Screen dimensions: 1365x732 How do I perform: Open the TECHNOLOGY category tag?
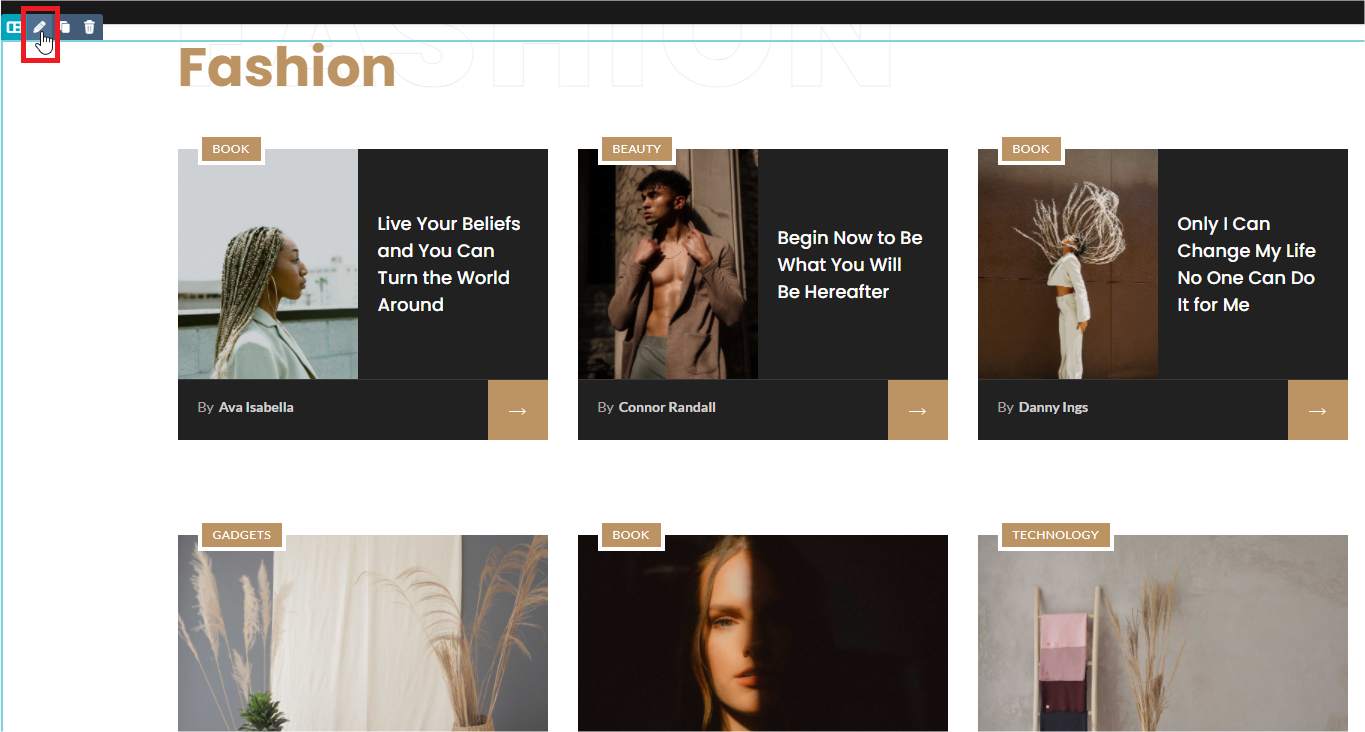(x=1055, y=535)
